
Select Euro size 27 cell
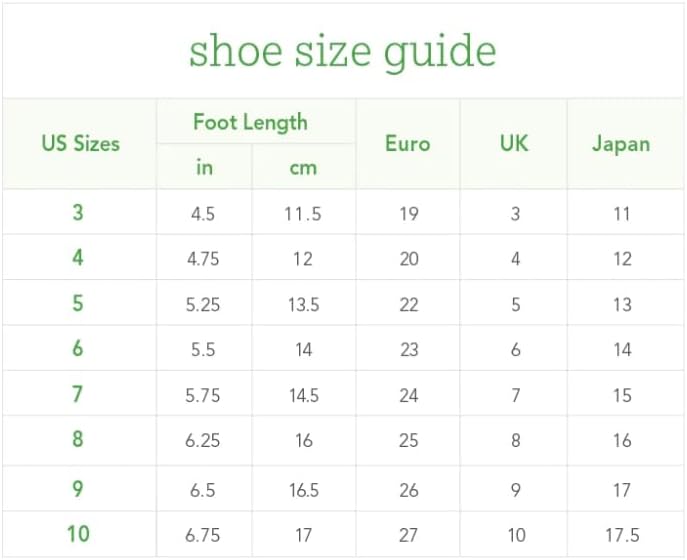click(x=408, y=535)
